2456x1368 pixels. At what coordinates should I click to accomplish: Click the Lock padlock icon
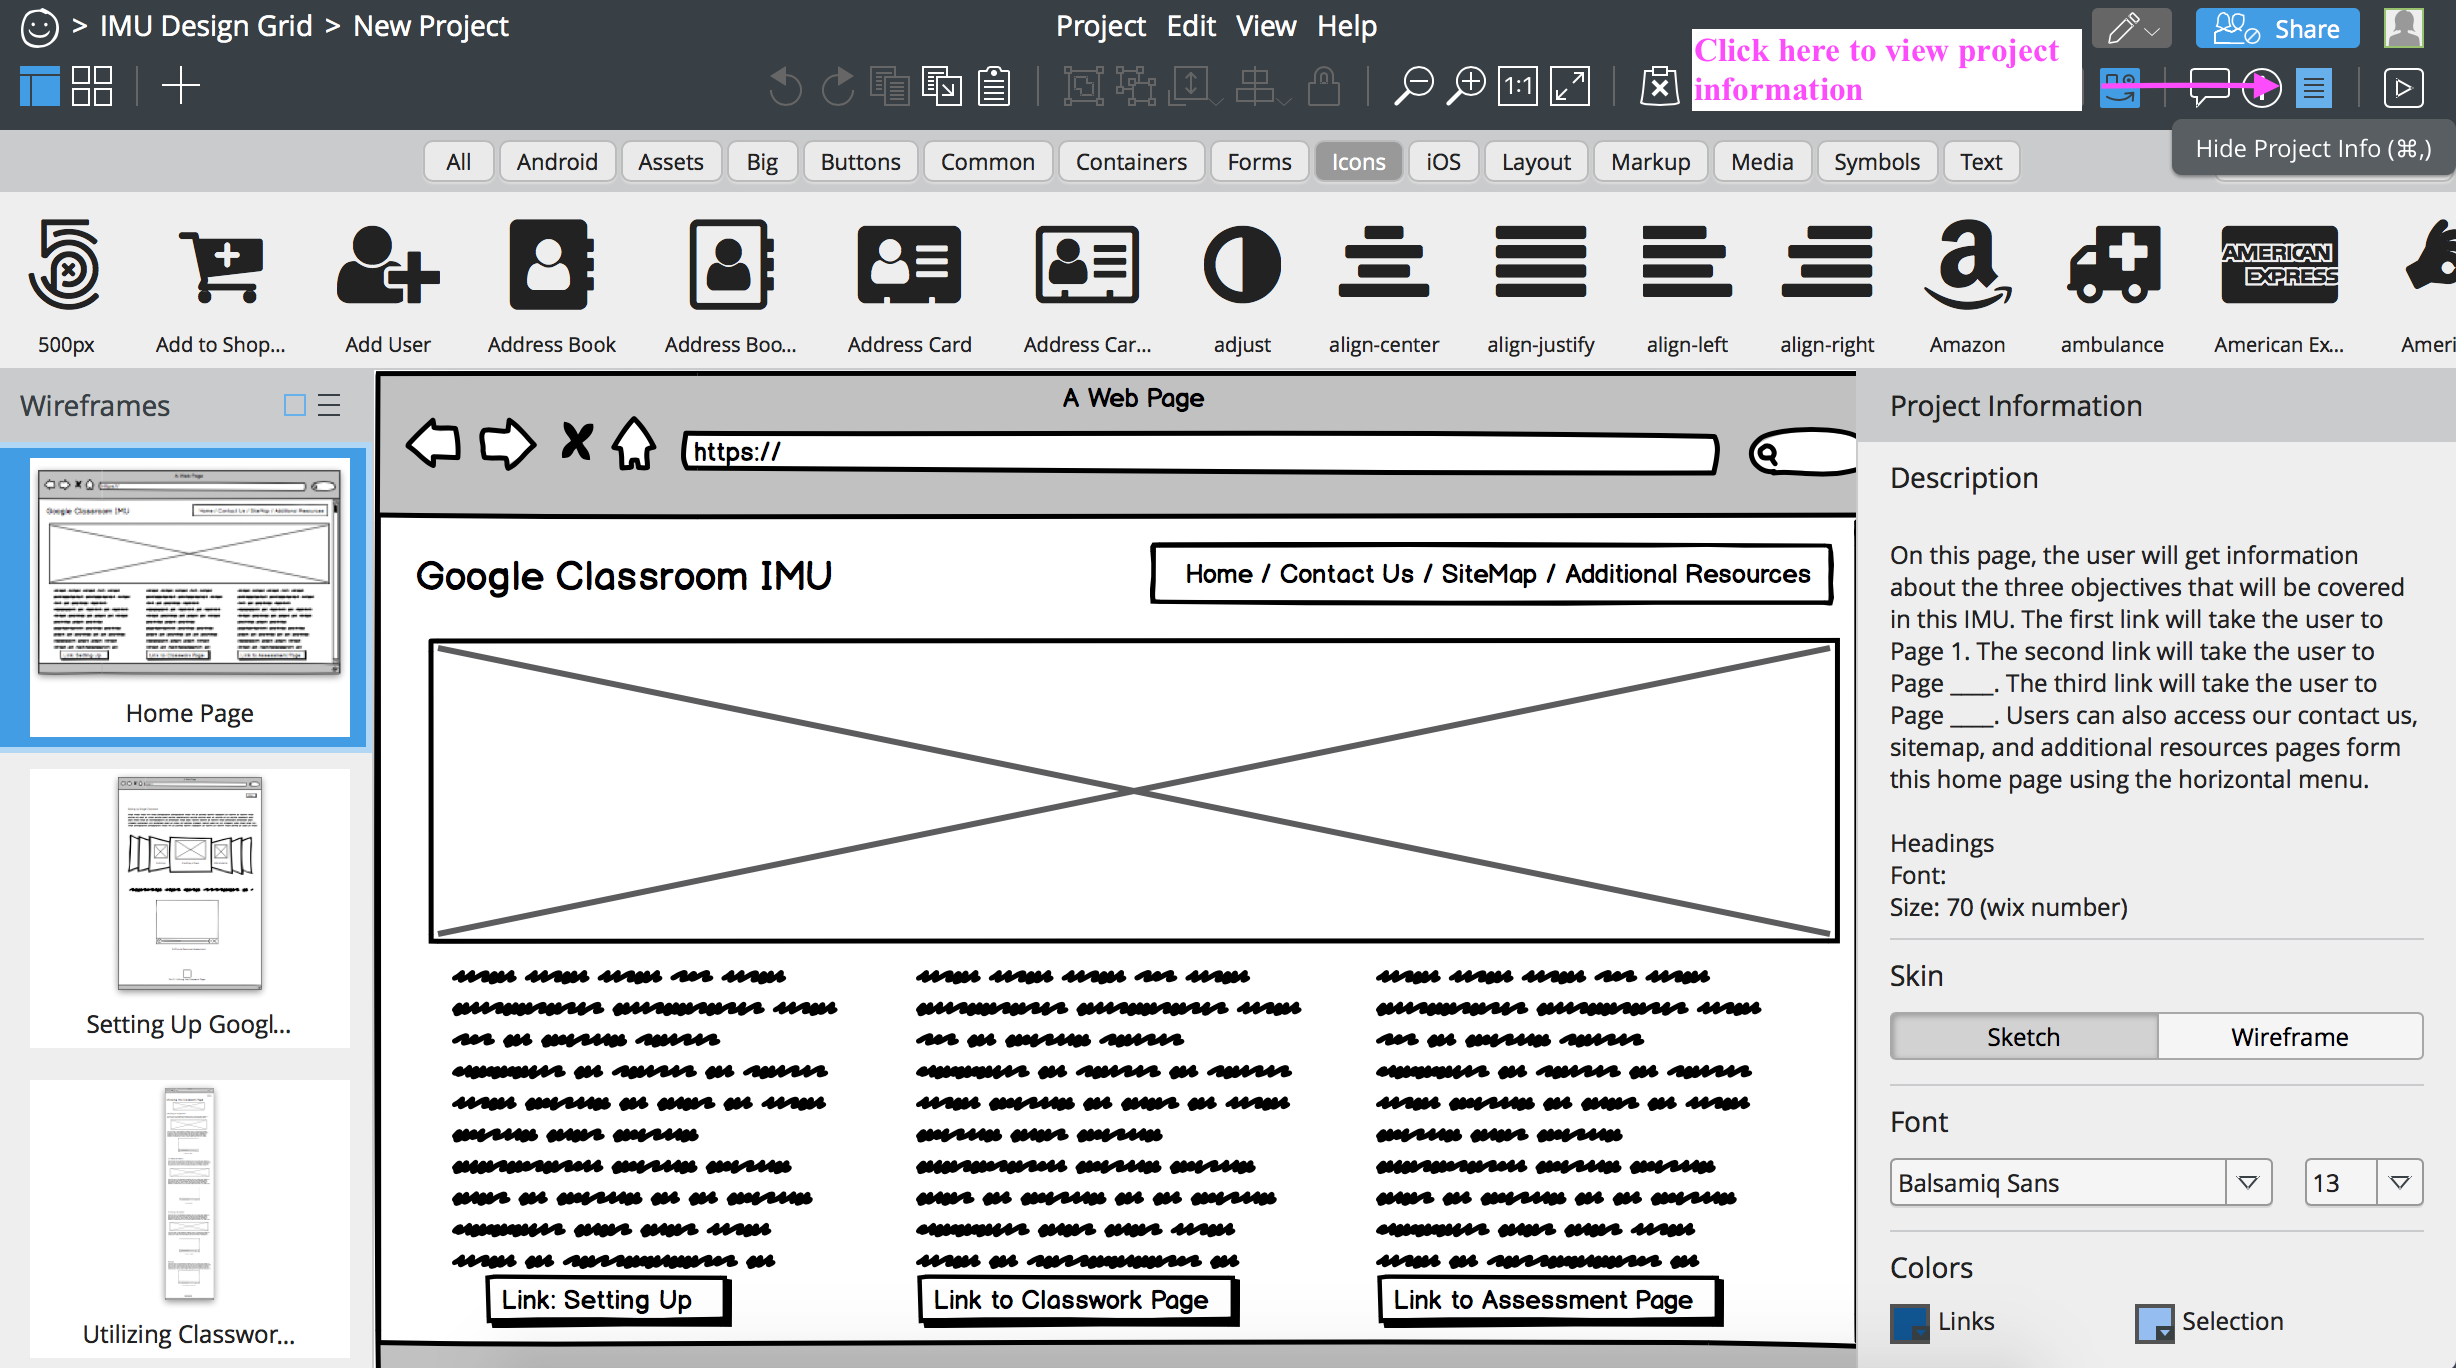point(1323,87)
